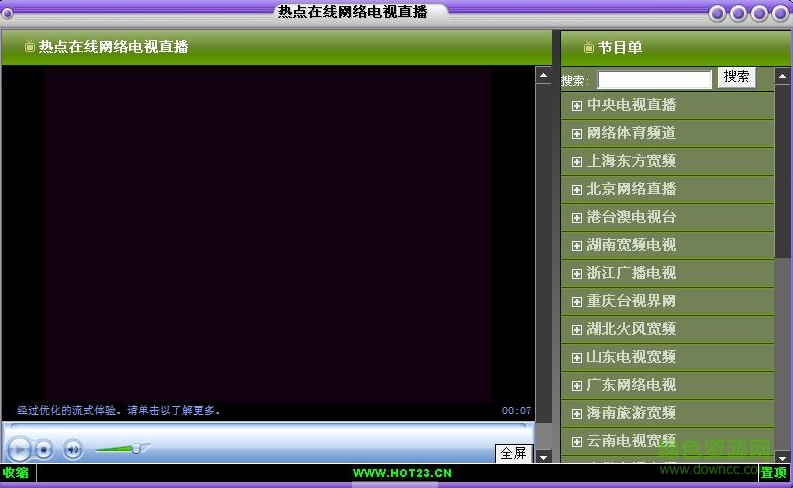Select the 山东电视宽频 list entry
Screen dimensions: 793x488
[x=667, y=357]
